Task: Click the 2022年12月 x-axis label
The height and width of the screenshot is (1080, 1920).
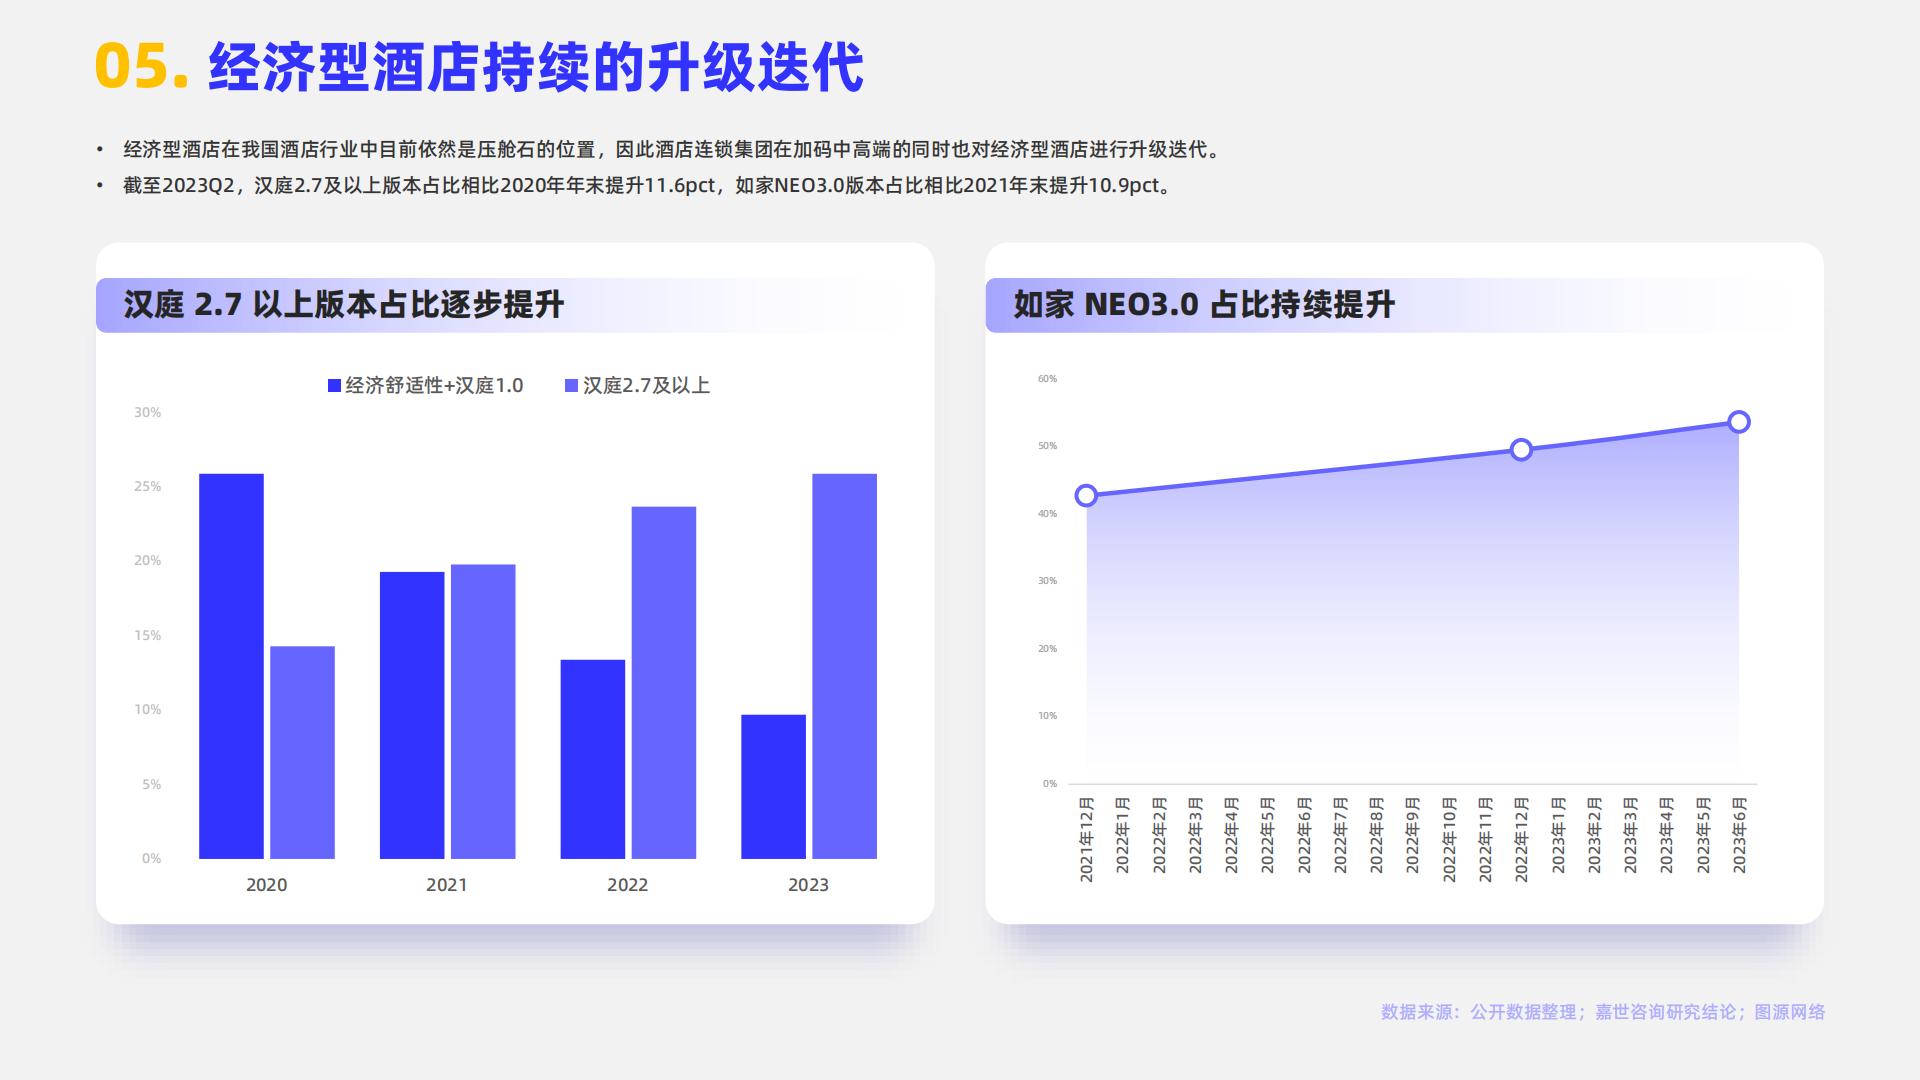Action: pyautogui.click(x=1522, y=839)
